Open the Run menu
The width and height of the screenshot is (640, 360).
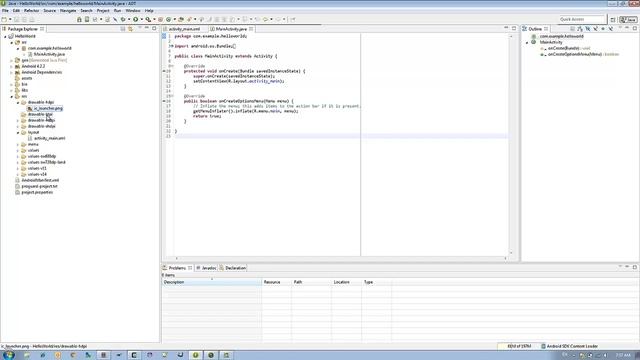pyautogui.click(x=118, y=11)
